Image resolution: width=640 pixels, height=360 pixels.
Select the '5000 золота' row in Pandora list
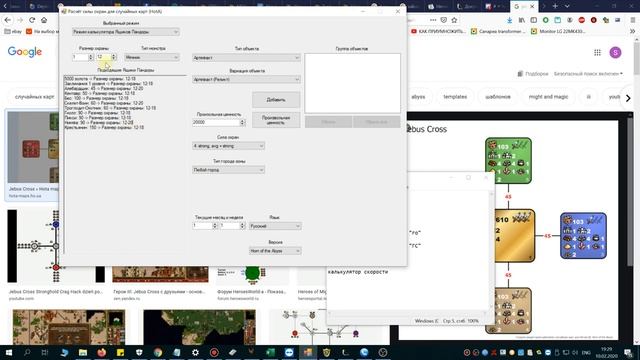[x=100, y=78]
